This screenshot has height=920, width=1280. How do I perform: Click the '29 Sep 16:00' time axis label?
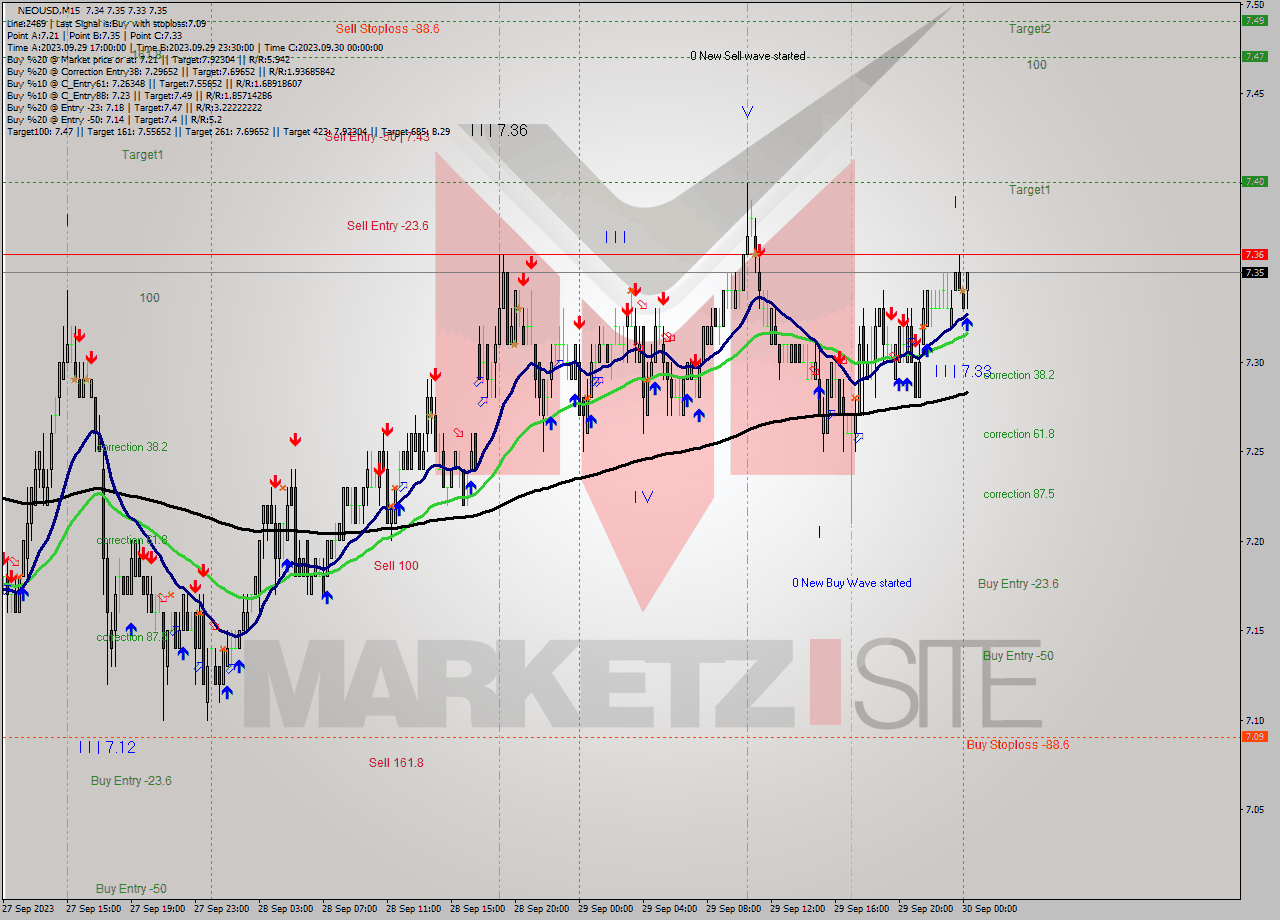(x=861, y=909)
